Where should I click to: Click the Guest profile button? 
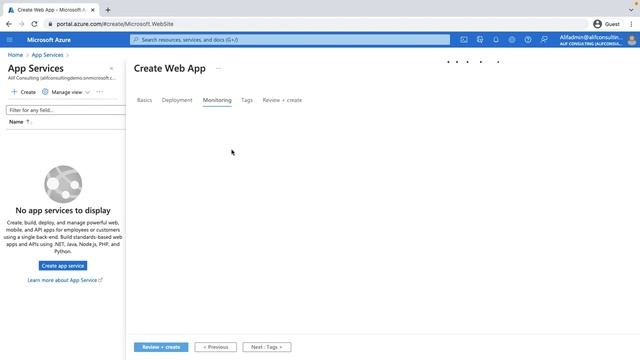coord(607,24)
